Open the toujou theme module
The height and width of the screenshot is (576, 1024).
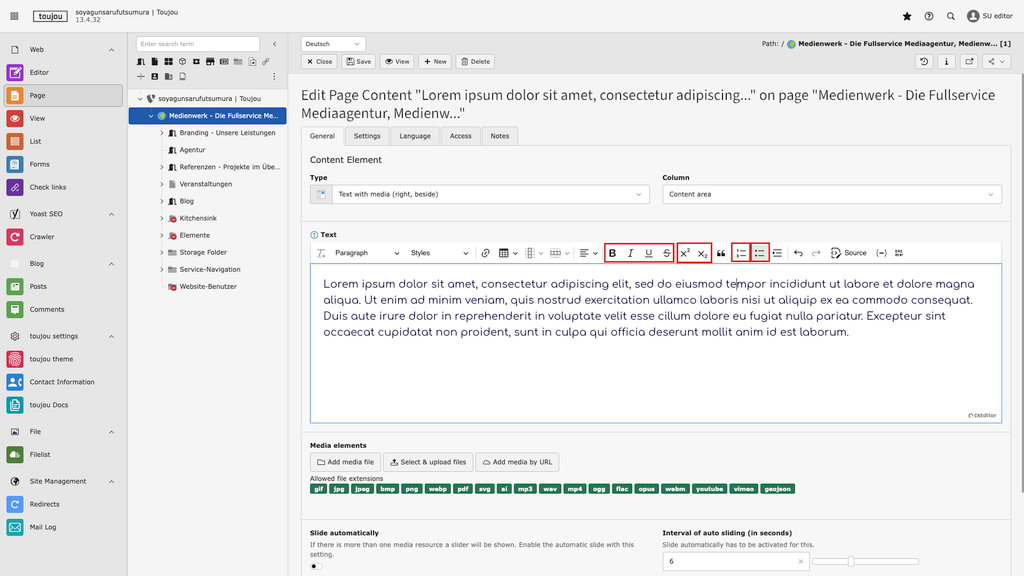click(x=63, y=359)
